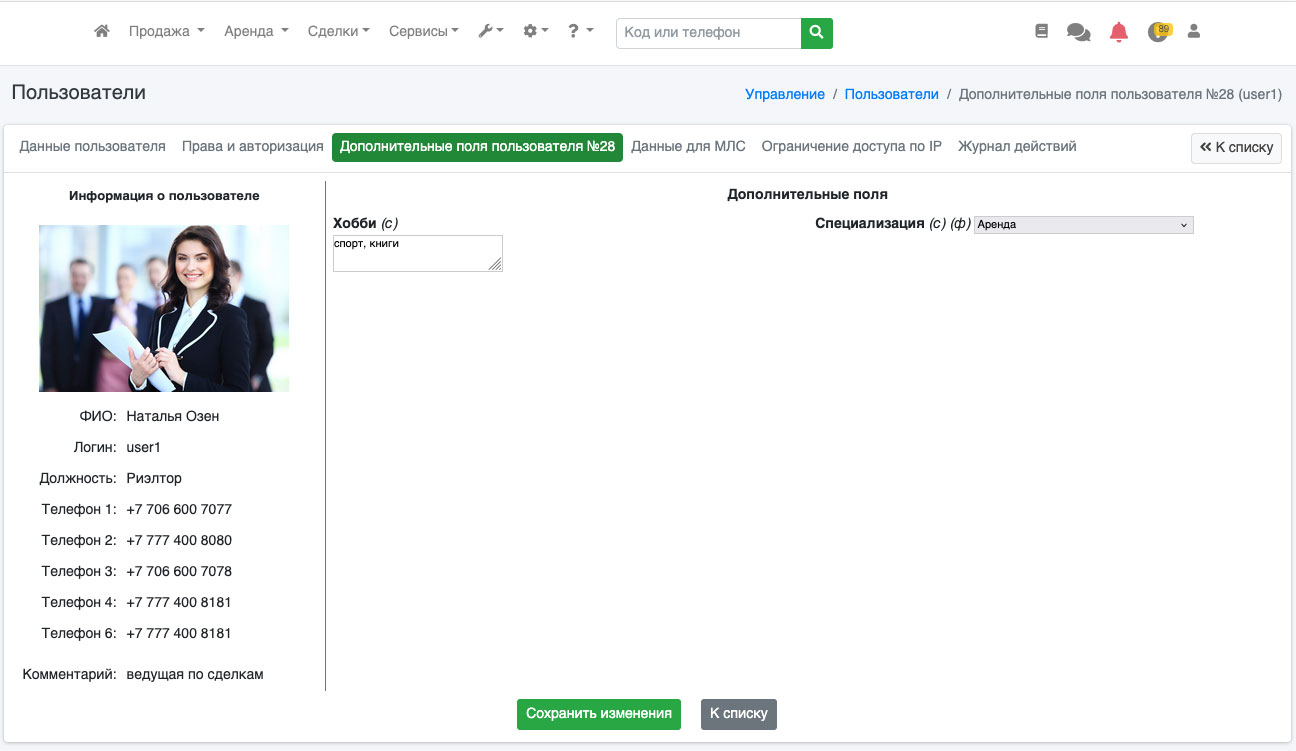The image size is (1296, 751).
Task: Open the chat messages icon
Action: pyautogui.click(x=1079, y=32)
